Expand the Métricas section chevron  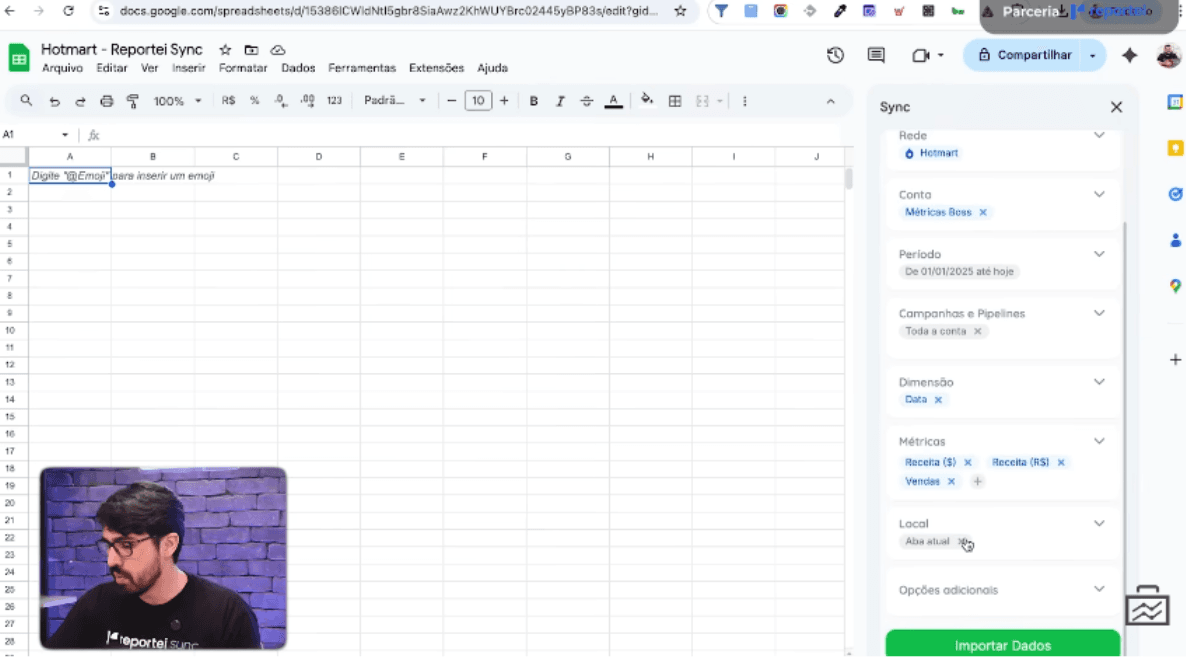point(1099,441)
